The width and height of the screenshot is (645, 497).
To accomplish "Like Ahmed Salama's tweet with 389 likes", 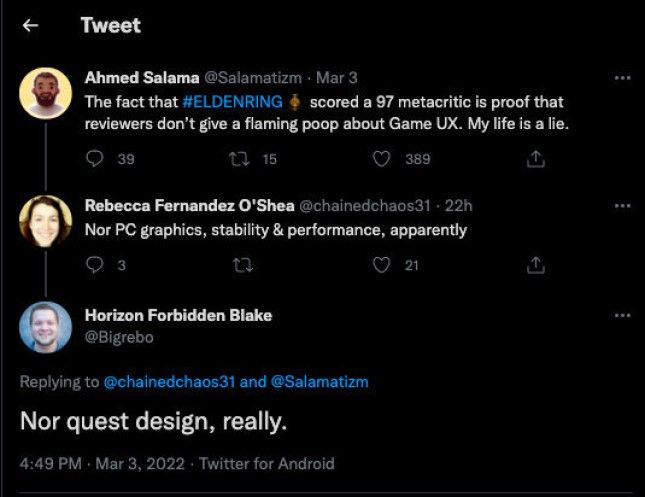I will [x=381, y=158].
